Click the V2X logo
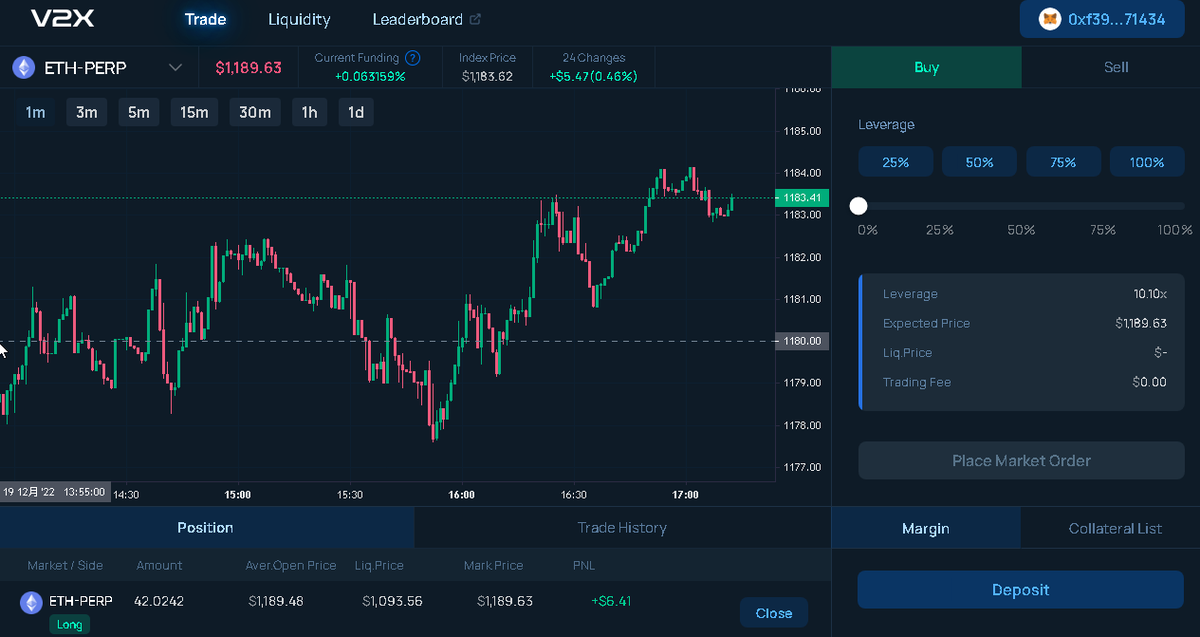Image resolution: width=1200 pixels, height=637 pixels. [x=63, y=19]
